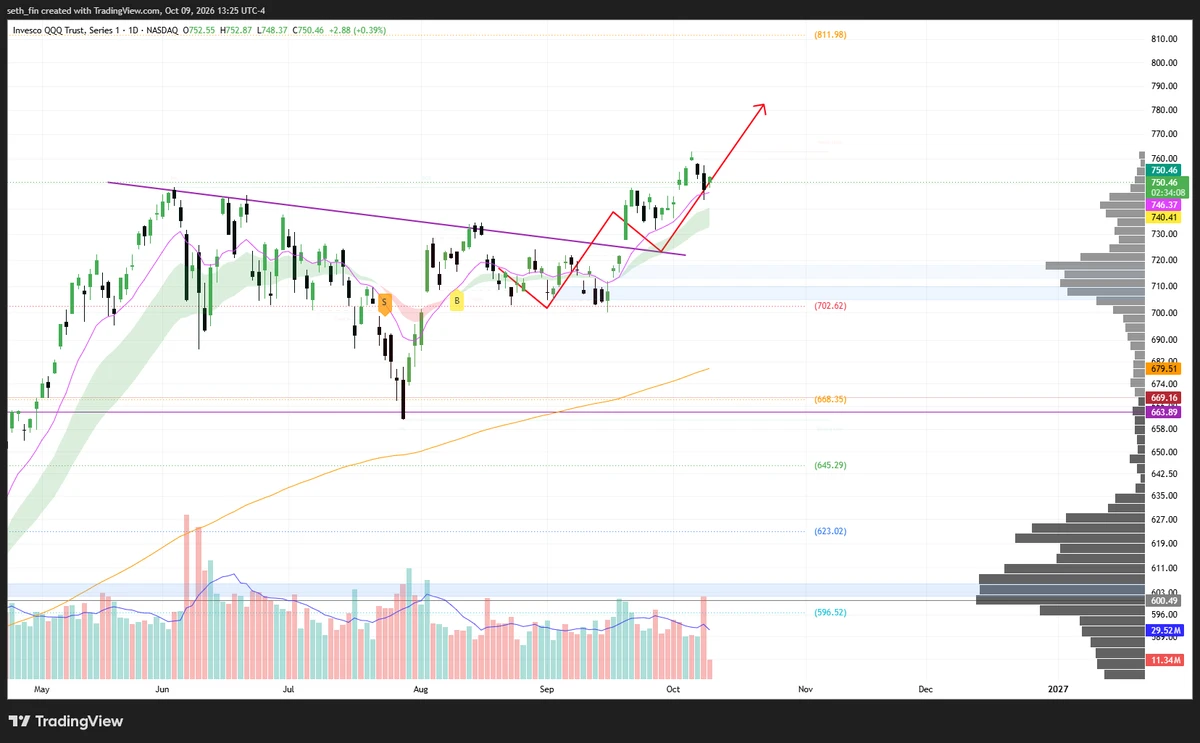Click the (811.98) level label
Screen dimensions: 1200x743
tap(830, 35)
